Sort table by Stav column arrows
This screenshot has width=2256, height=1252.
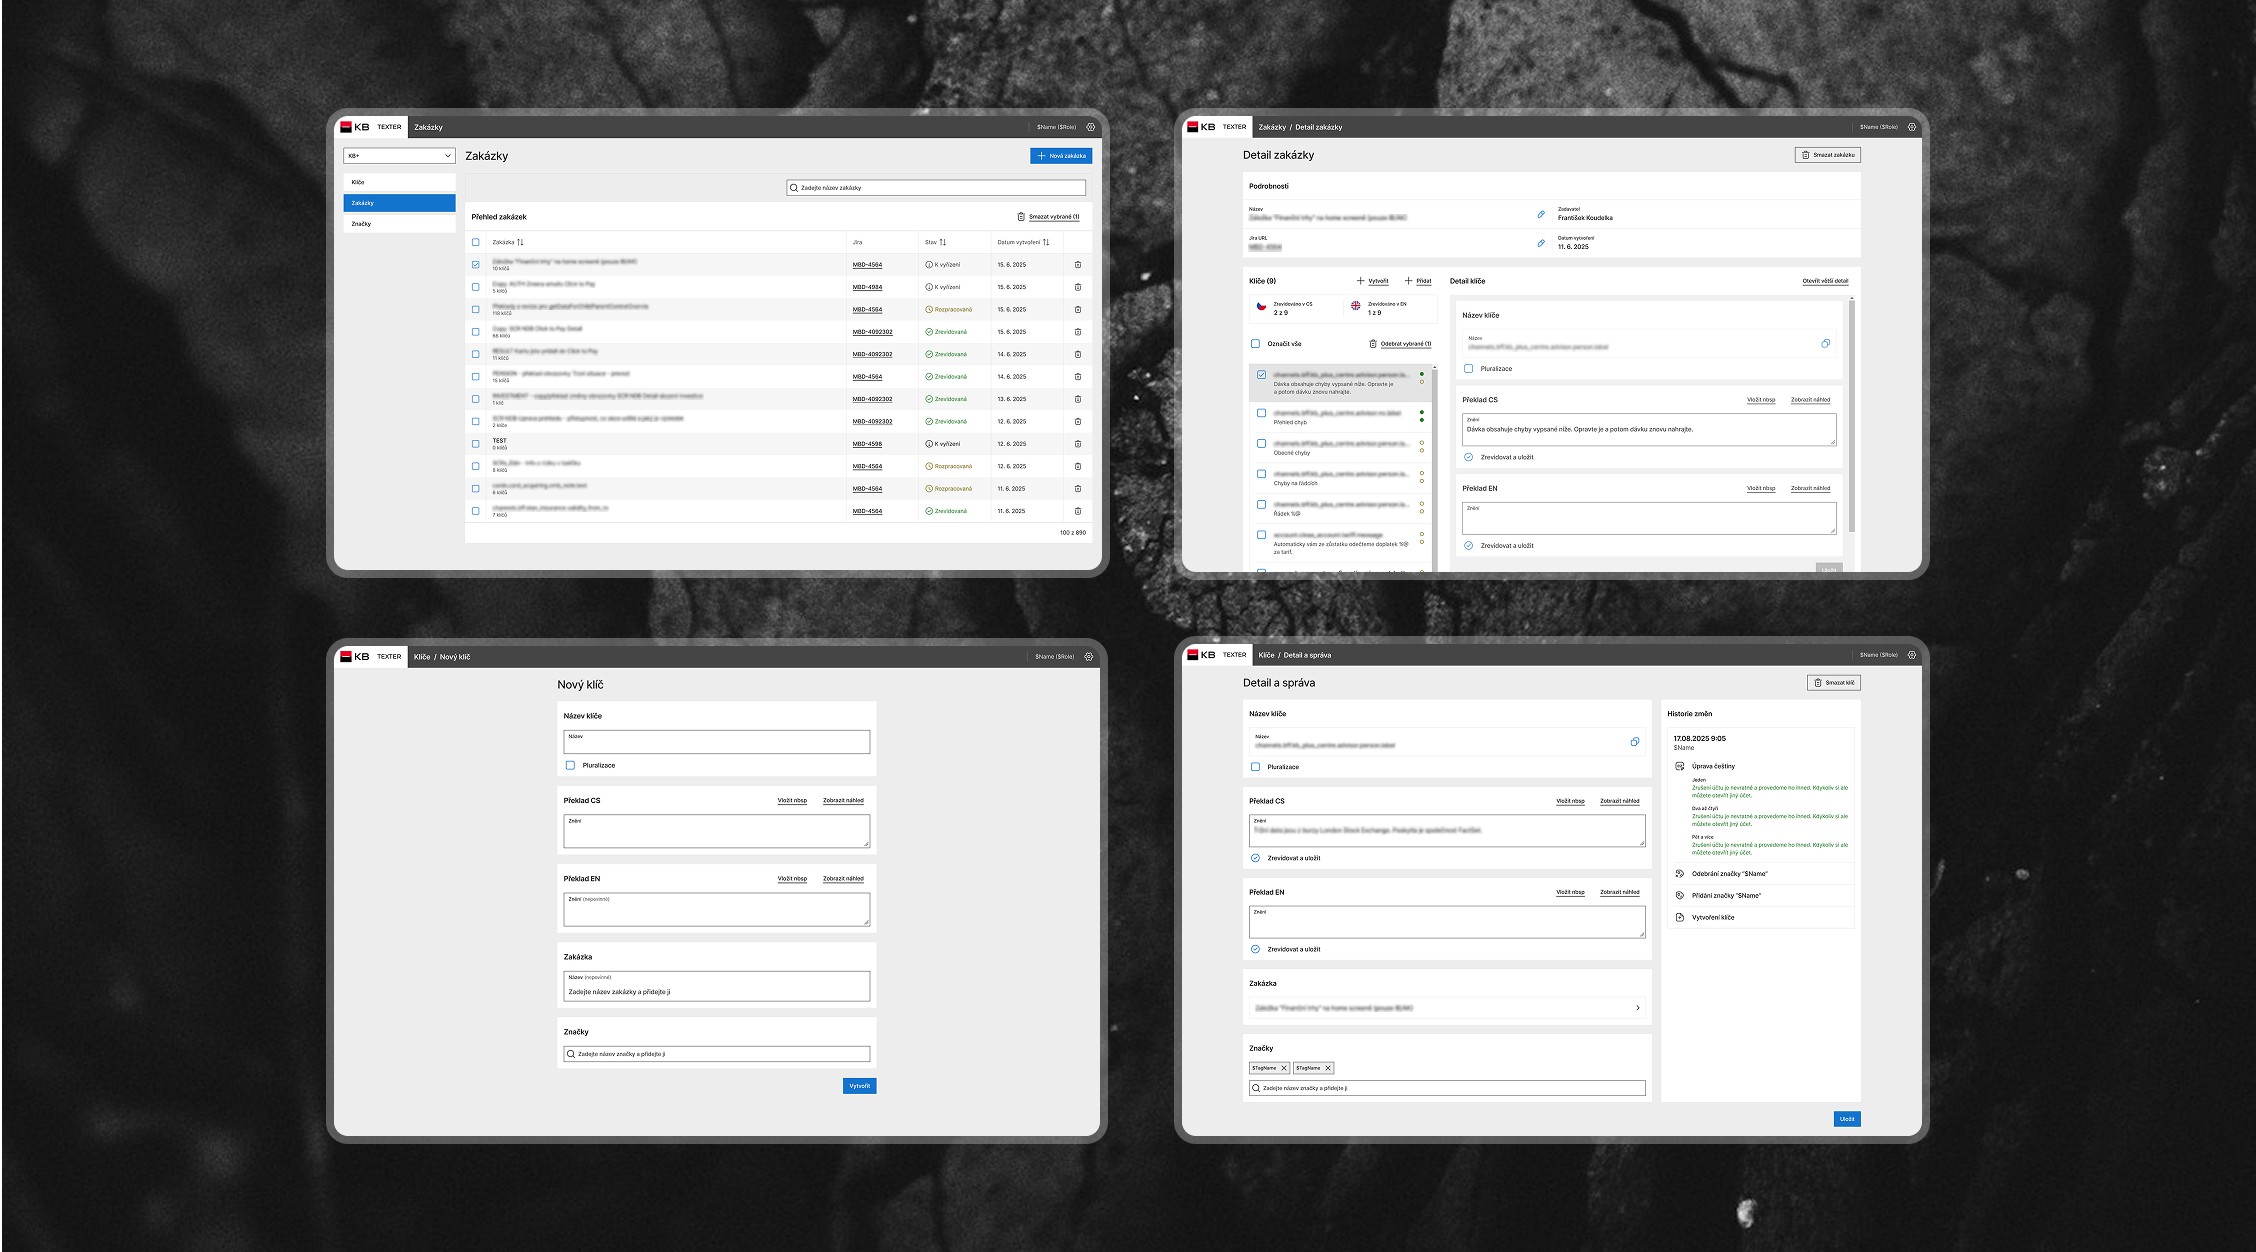[x=942, y=242]
